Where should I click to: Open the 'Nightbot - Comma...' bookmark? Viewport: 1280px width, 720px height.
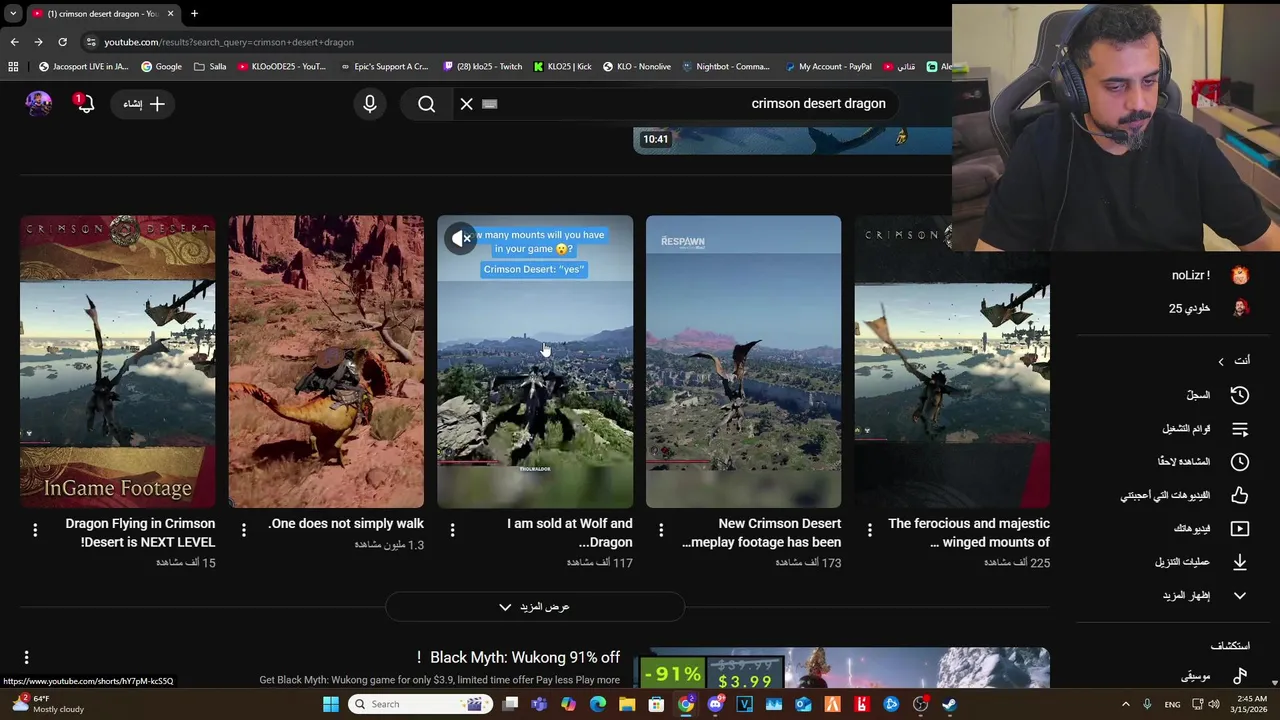click(x=726, y=67)
